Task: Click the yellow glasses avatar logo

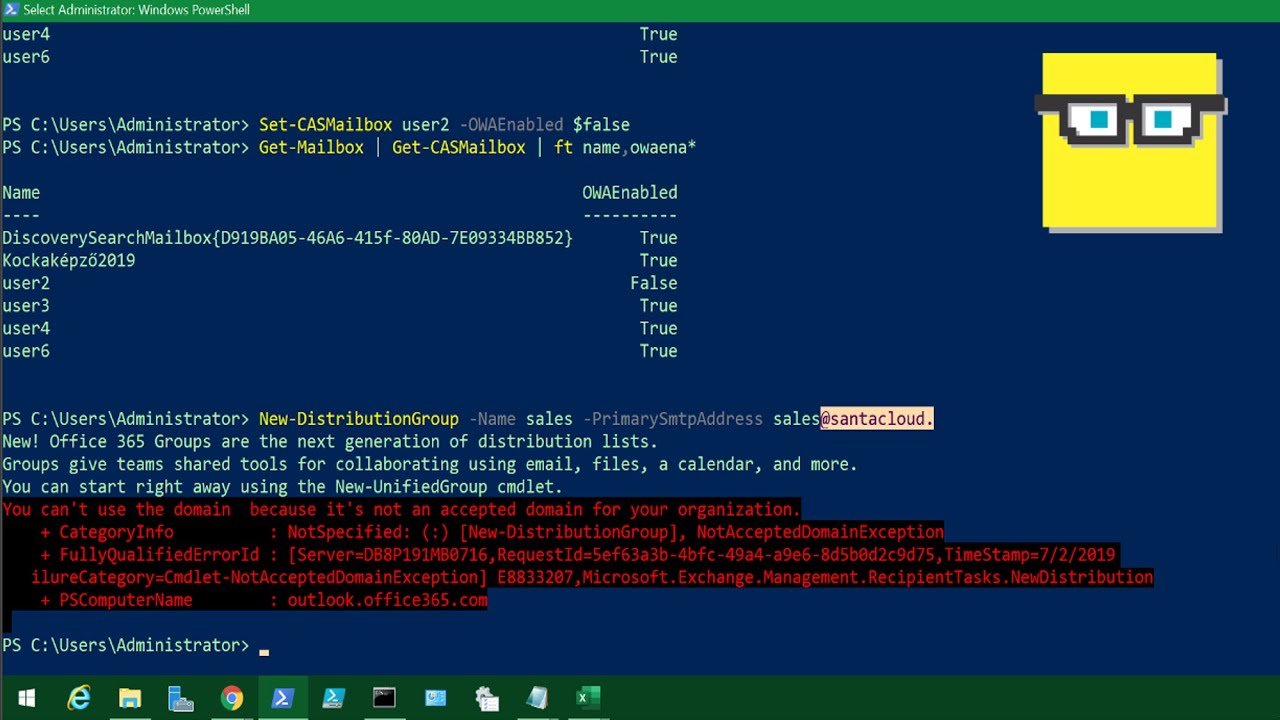Action: (1131, 142)
